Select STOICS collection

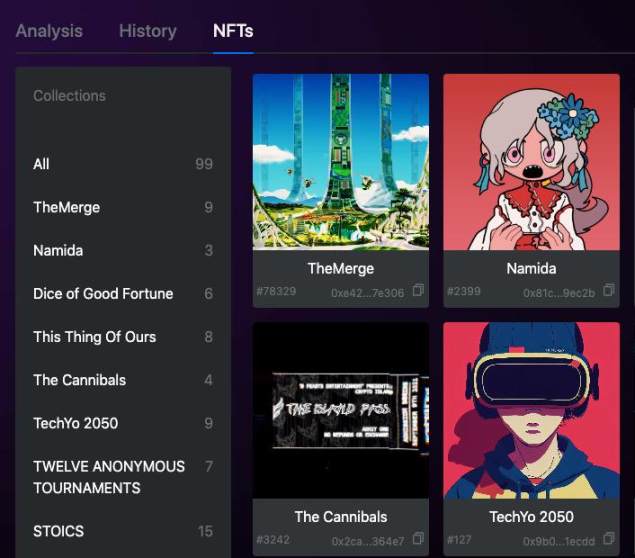(x=123, y=531)
